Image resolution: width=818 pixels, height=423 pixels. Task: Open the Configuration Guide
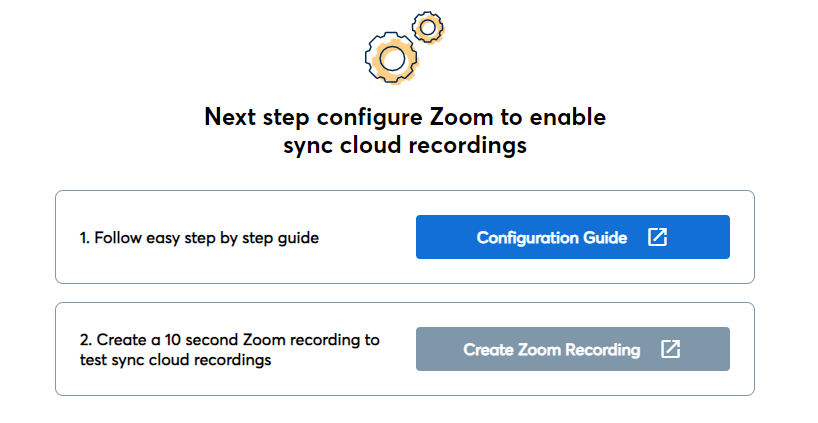pyautogui.click(x=572, y=237)
